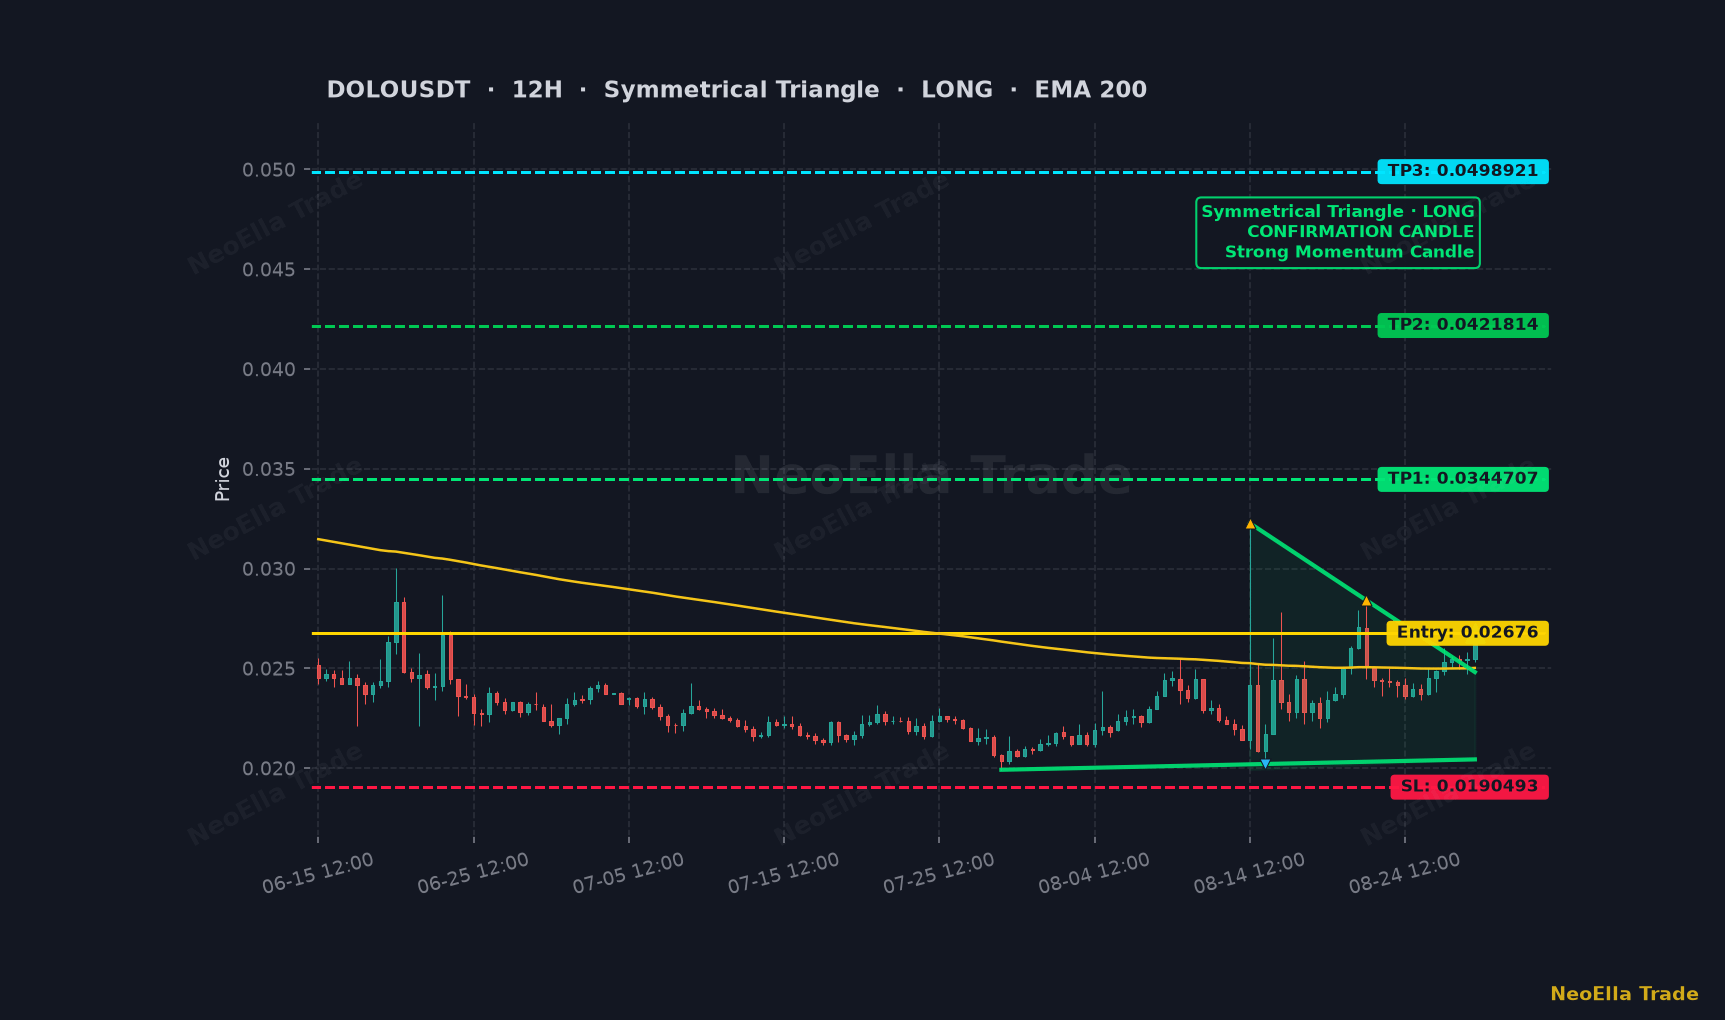Click the TP2: 0.0421814 label
This screenshot has width=1725, height=1020.
click(x=1462, y=325)
